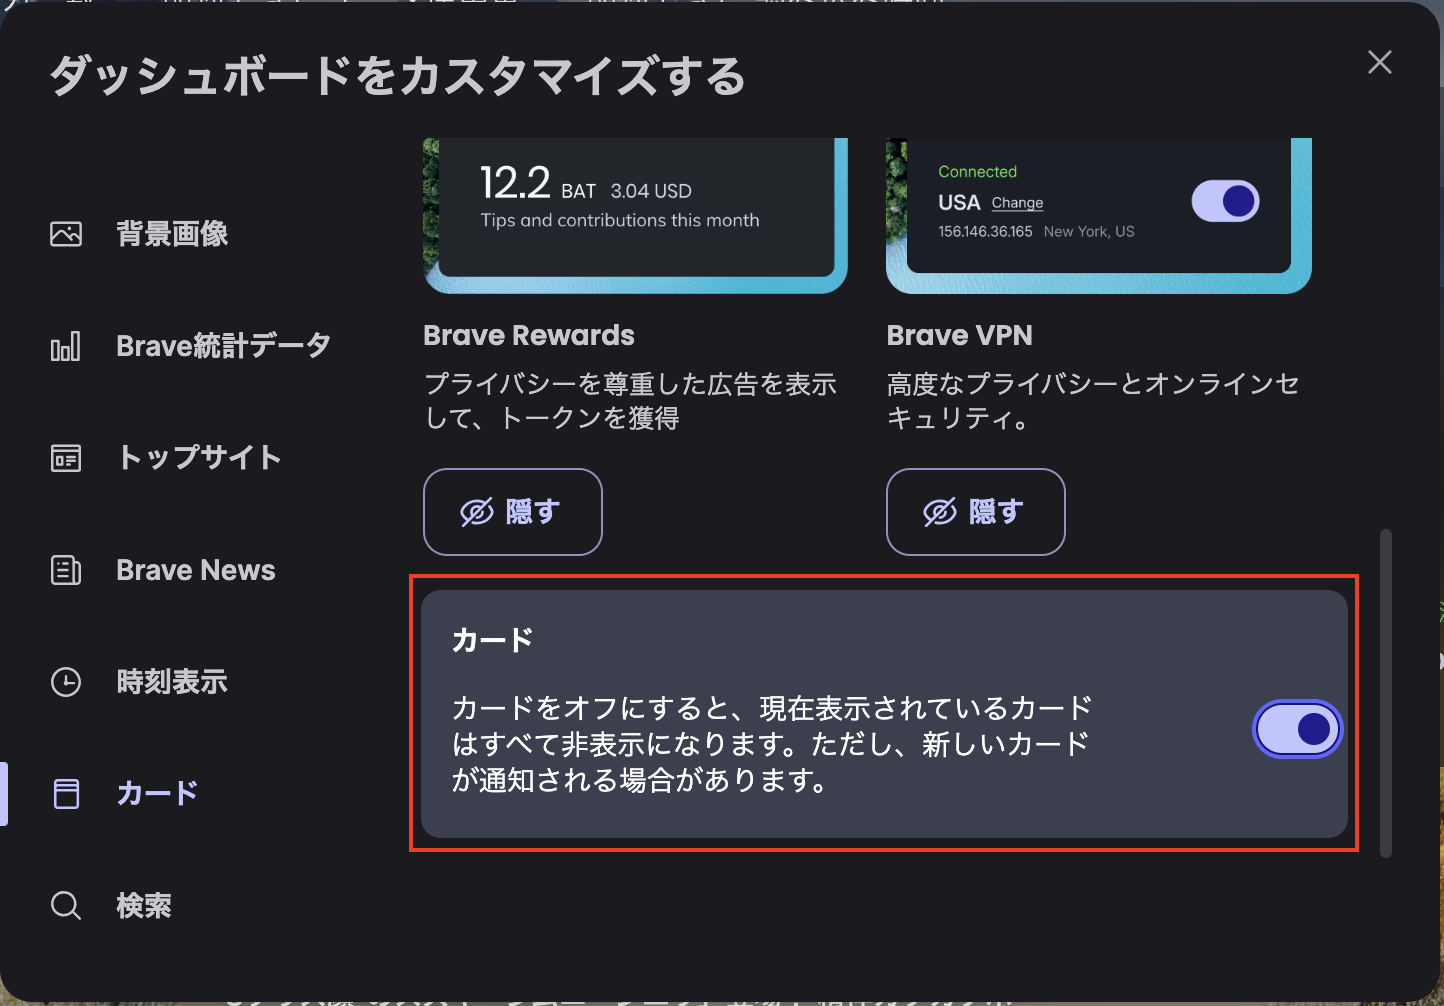1444x1006 pixels.
Task: Hide the Brave VPN card
Action: pos(976,512)
